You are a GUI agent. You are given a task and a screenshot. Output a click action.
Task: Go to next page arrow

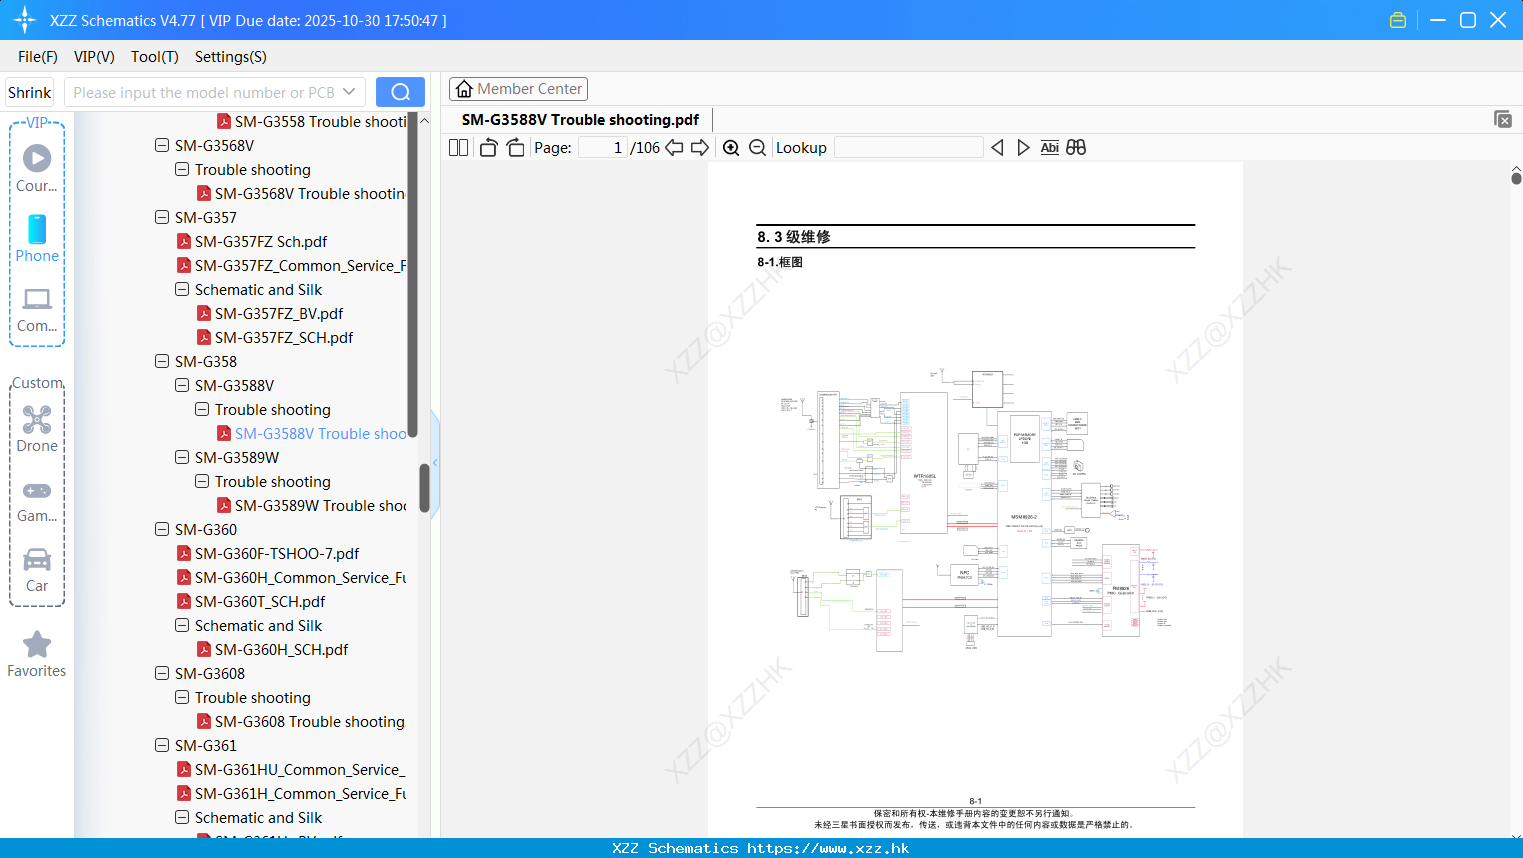click(700, 147)
